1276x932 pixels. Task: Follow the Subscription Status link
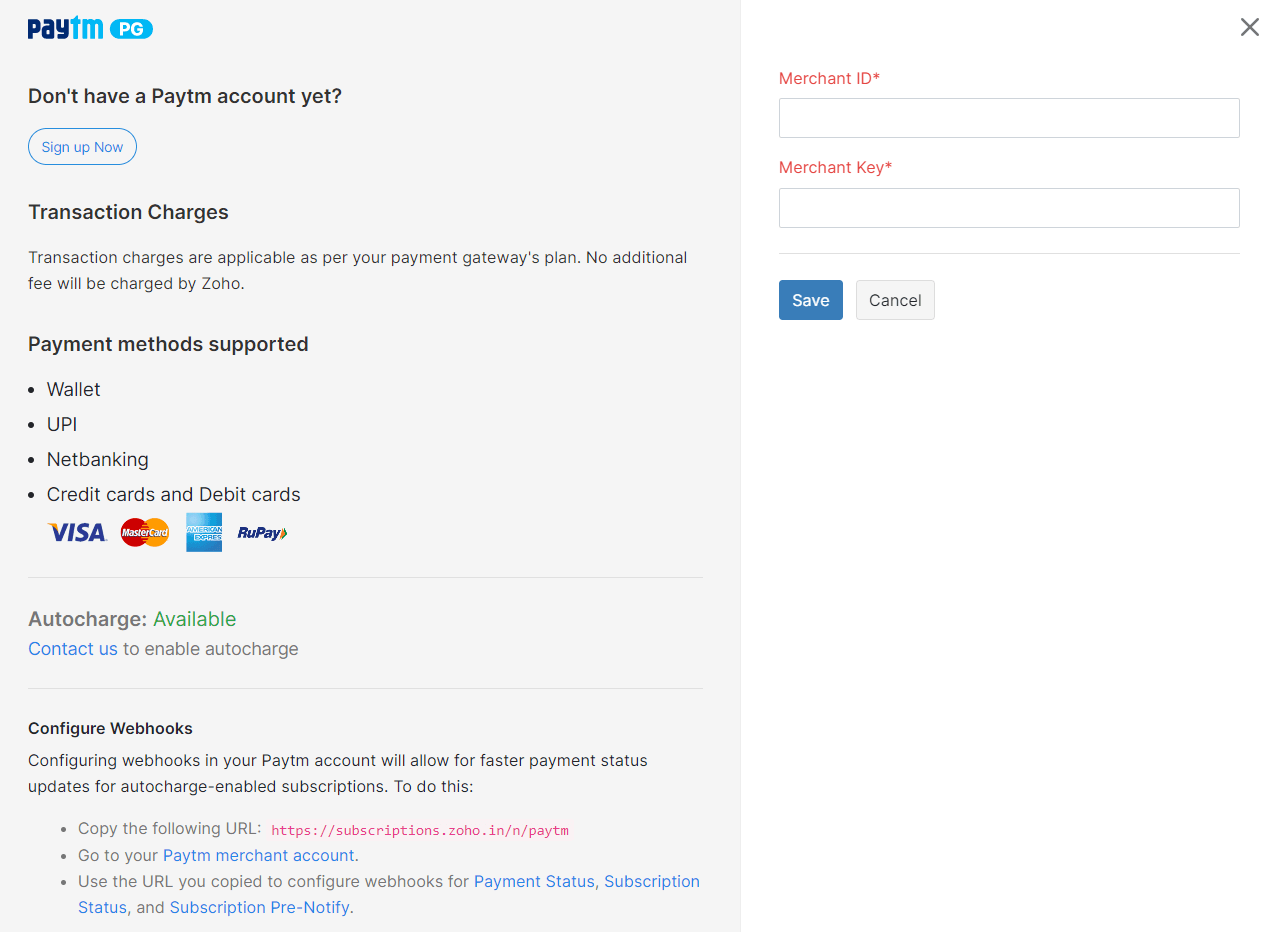[651, 881]
